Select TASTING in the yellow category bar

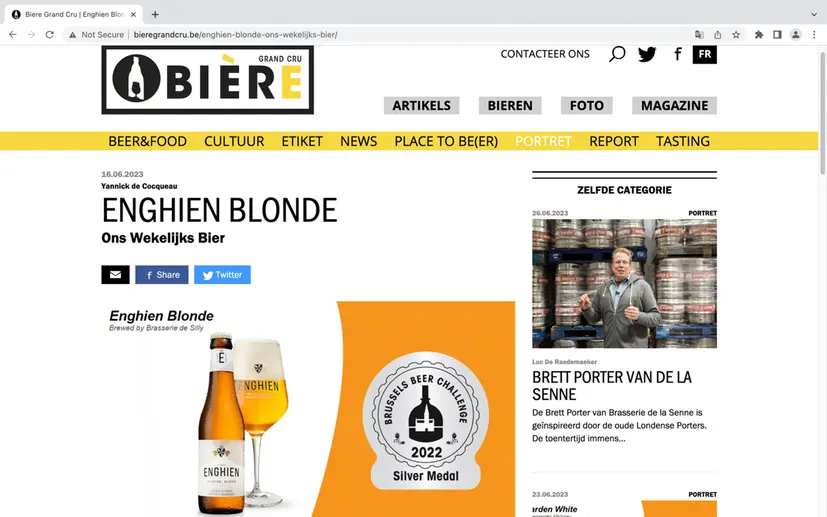pos(682,141)
